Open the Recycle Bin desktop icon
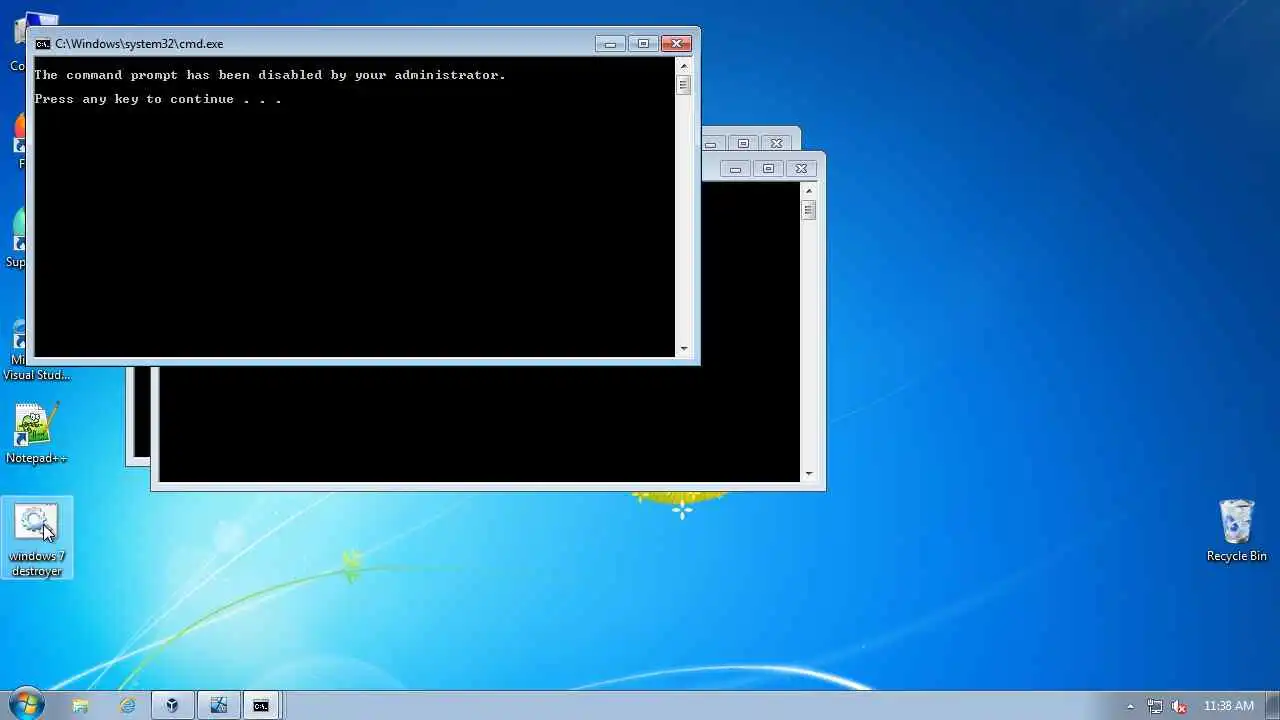 tap(1236, 530)
